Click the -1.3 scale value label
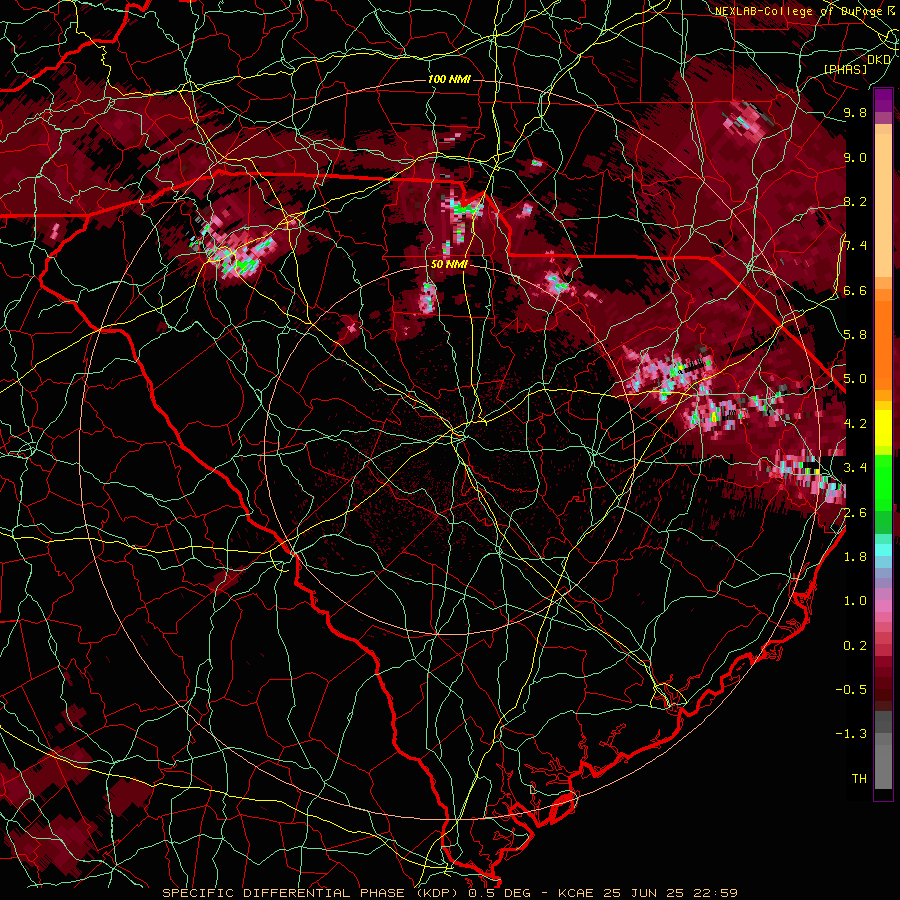The height and width of the screenshot is (900, 900). [851, 734]
